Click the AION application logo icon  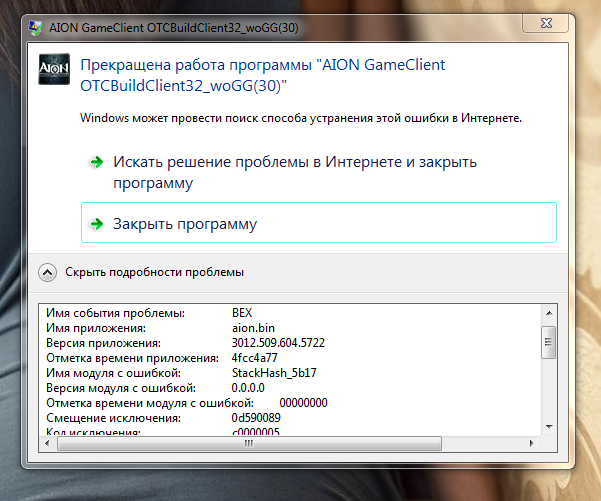pos(54,69)
